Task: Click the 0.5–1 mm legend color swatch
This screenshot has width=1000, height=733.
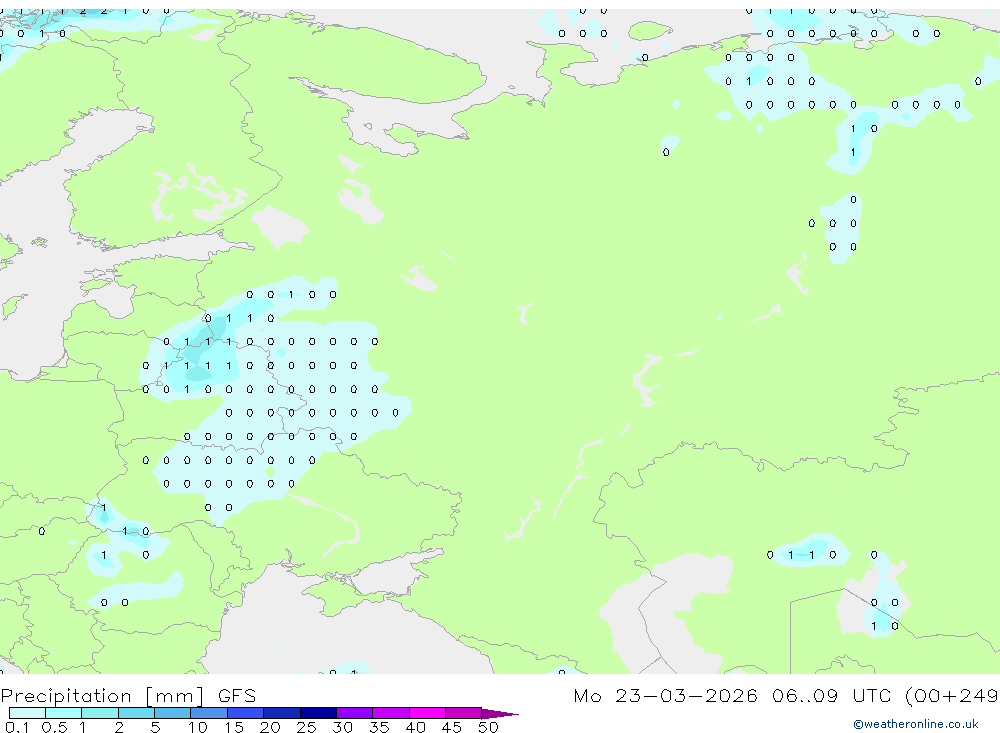Action: click(x=63, y=713)
